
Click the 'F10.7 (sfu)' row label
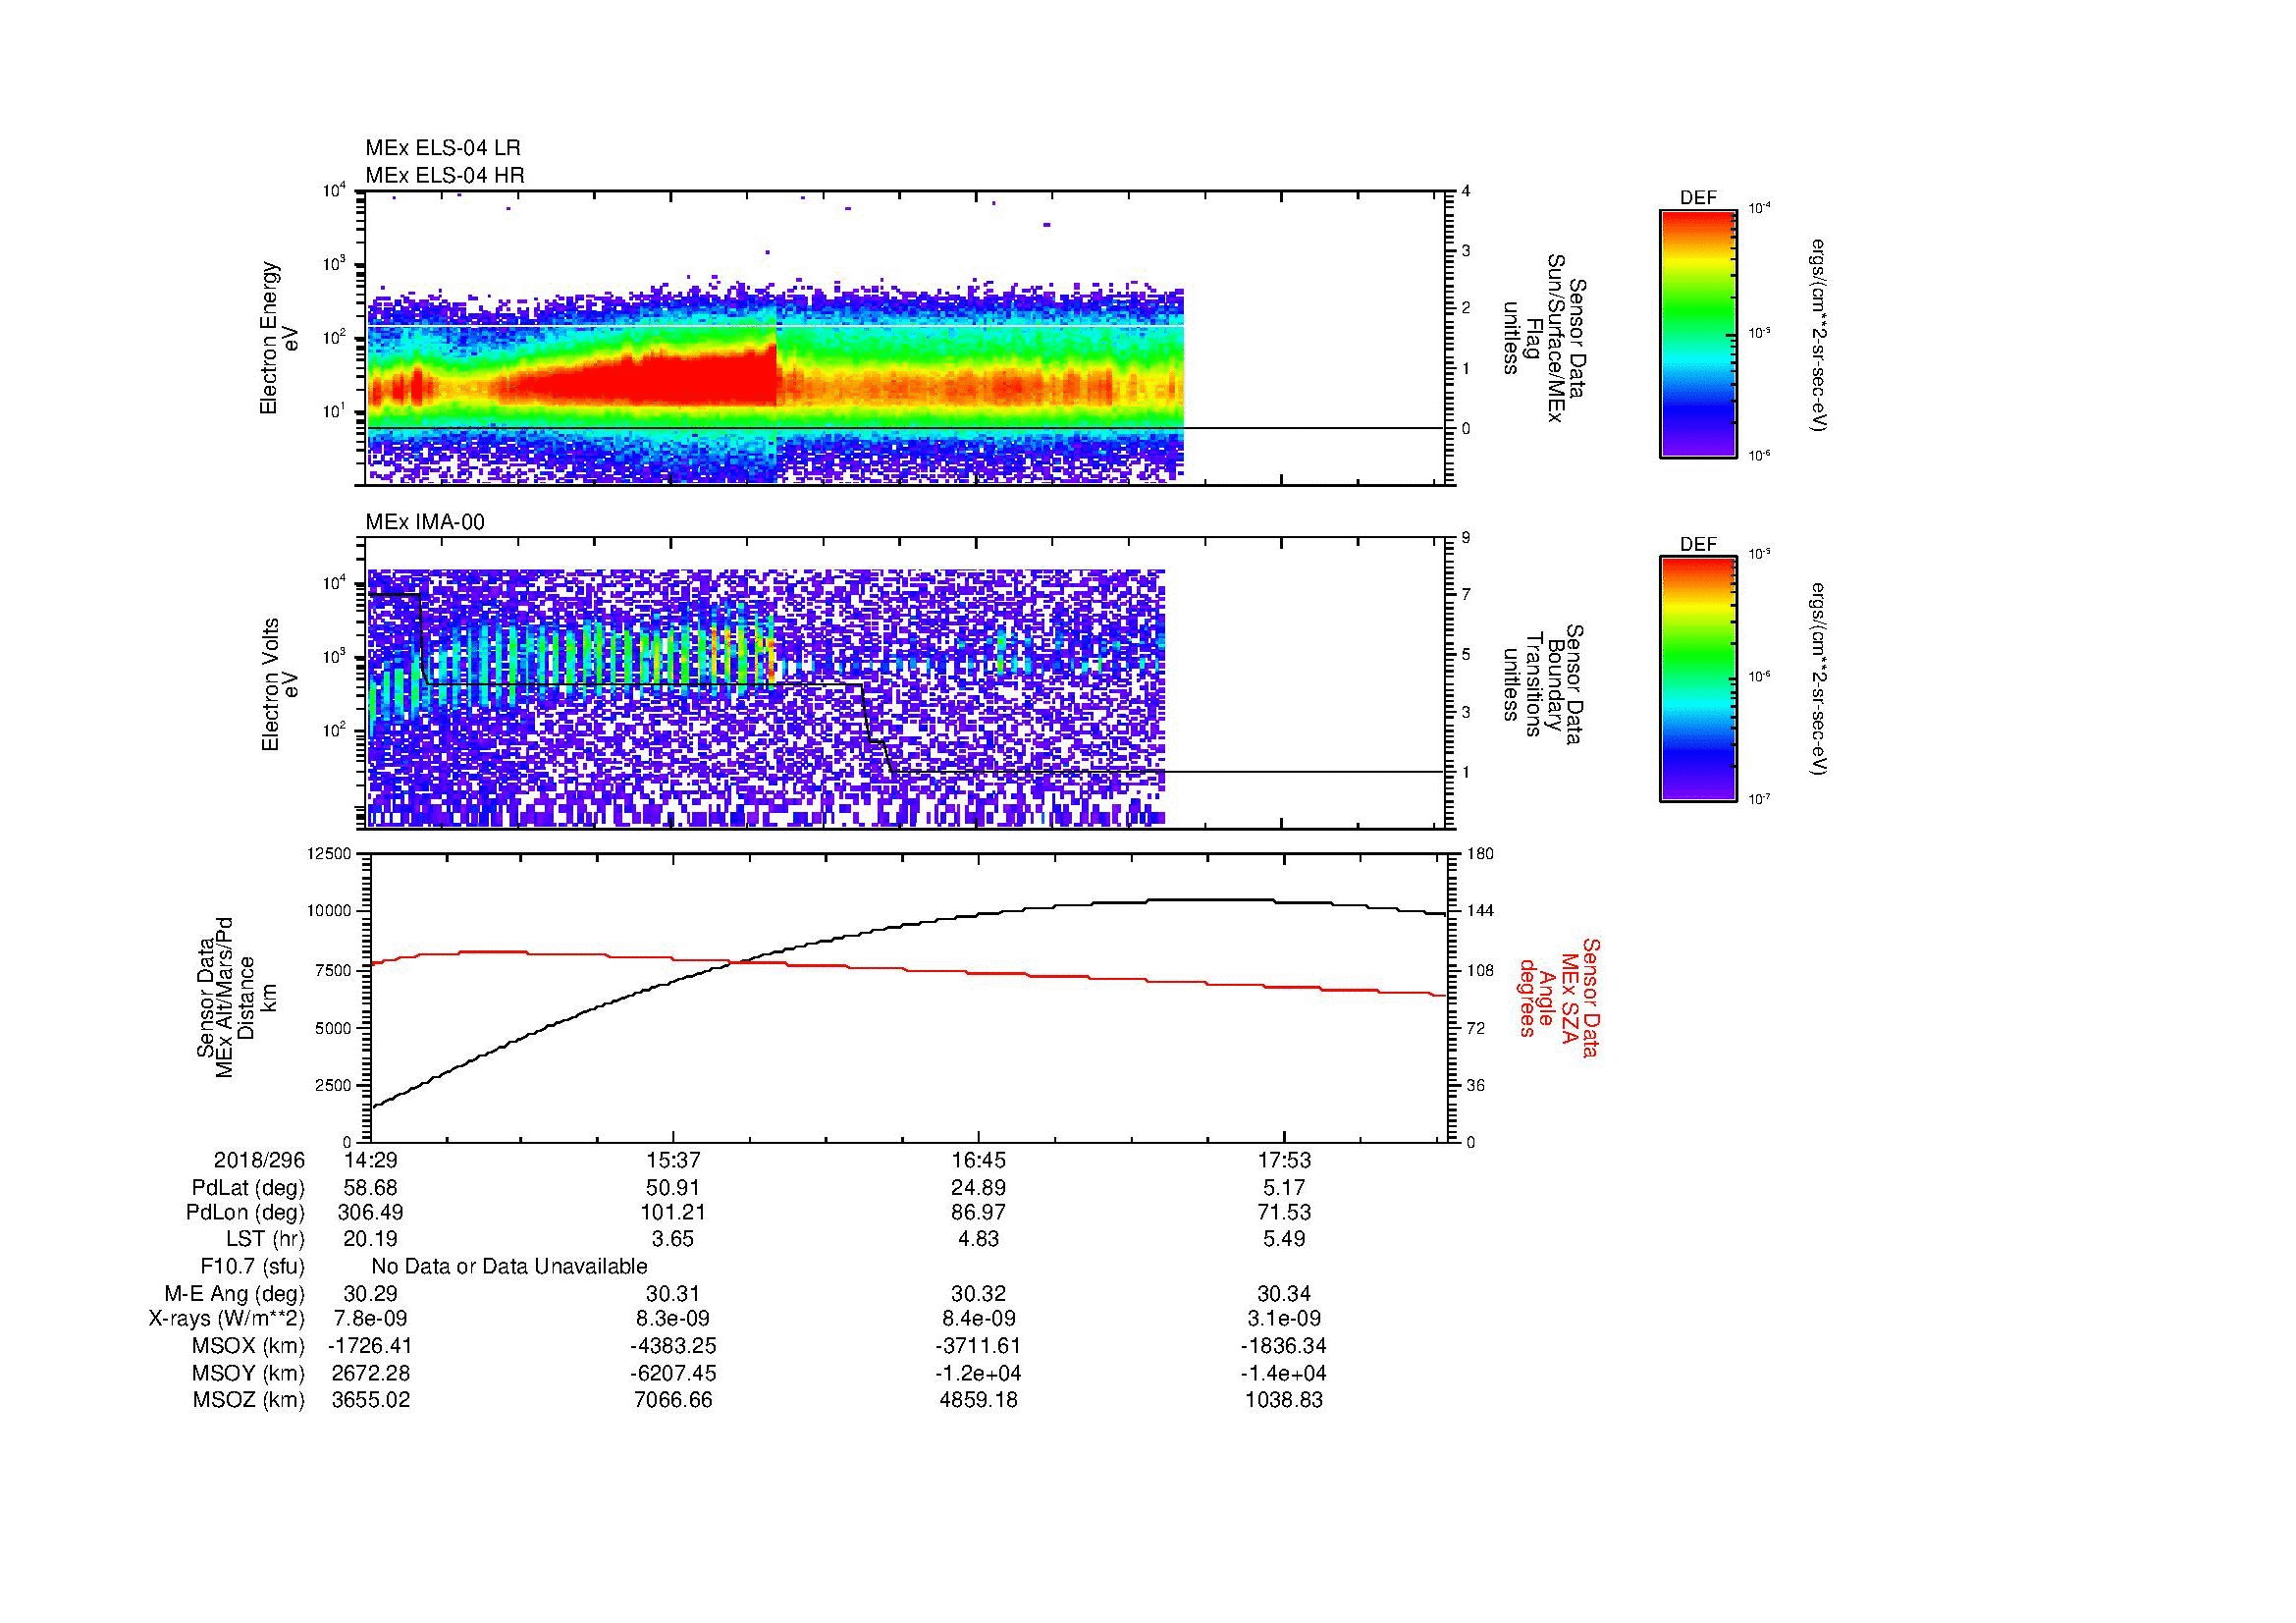[x=253, y=1267]
